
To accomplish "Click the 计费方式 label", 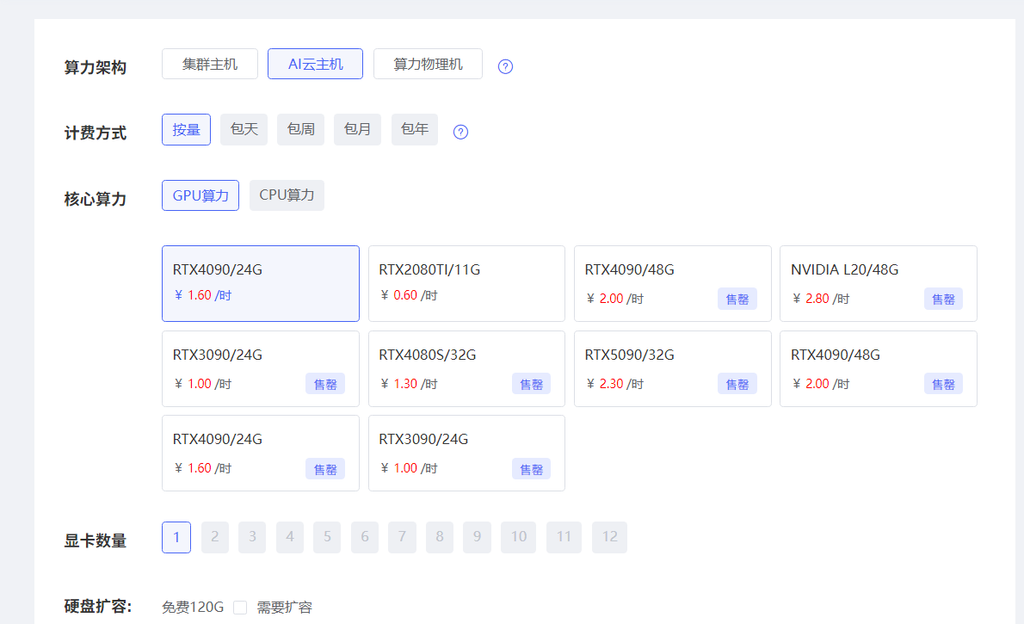I will coord(95,133).
